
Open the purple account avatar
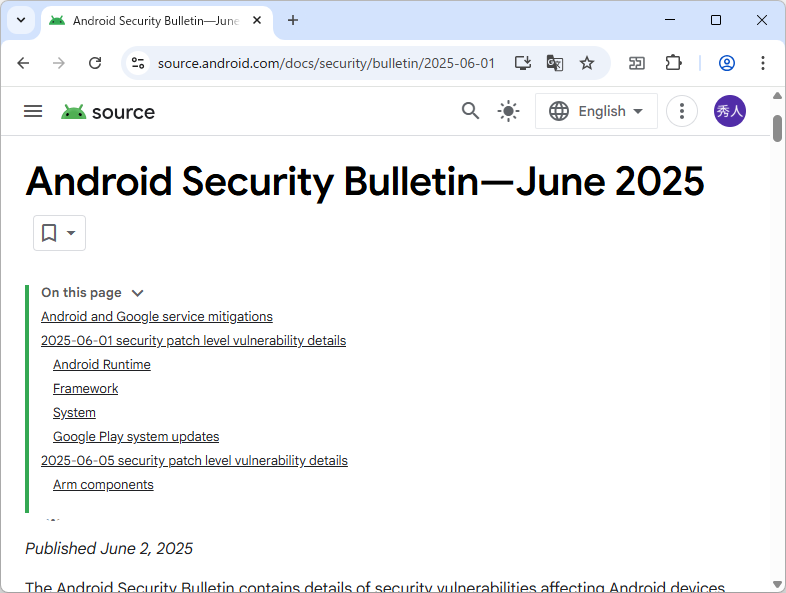click(x=730, y=111)
